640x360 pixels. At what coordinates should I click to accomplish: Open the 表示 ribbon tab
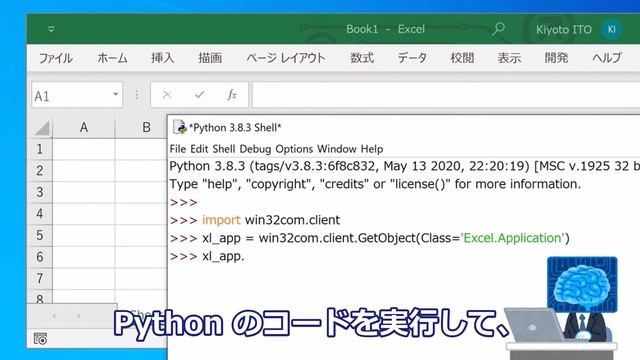coord(509,58)
